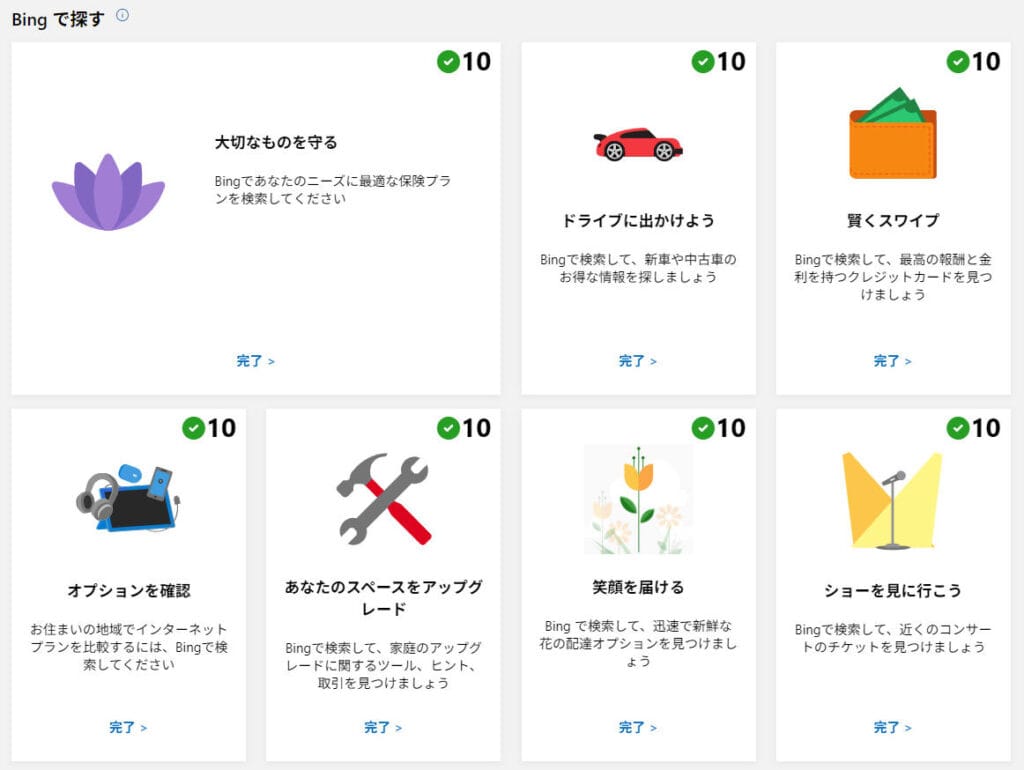Open 完了 link under オプションを確認
This screenshot has height=770, width=1024.
click(128, 728)
